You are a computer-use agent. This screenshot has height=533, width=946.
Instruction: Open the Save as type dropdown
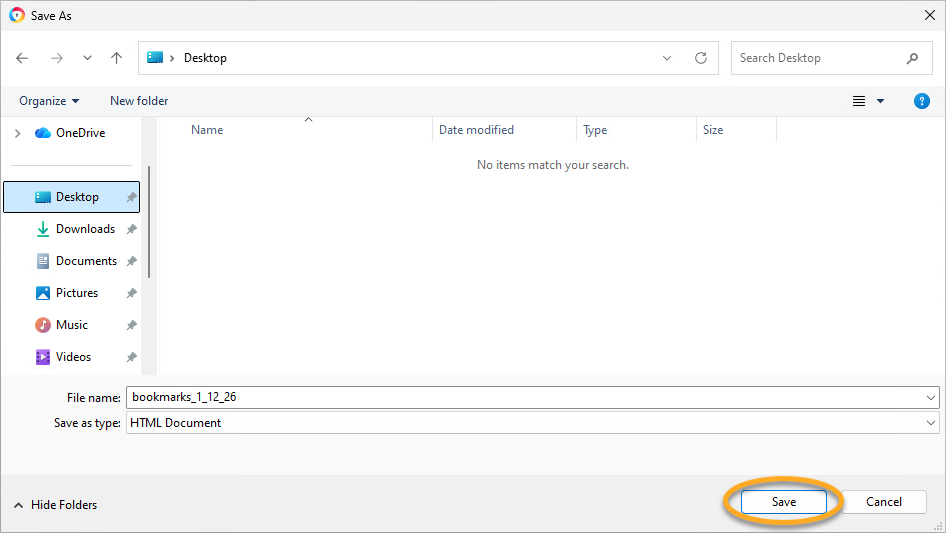pyautogui.click(x=531, y=423)
